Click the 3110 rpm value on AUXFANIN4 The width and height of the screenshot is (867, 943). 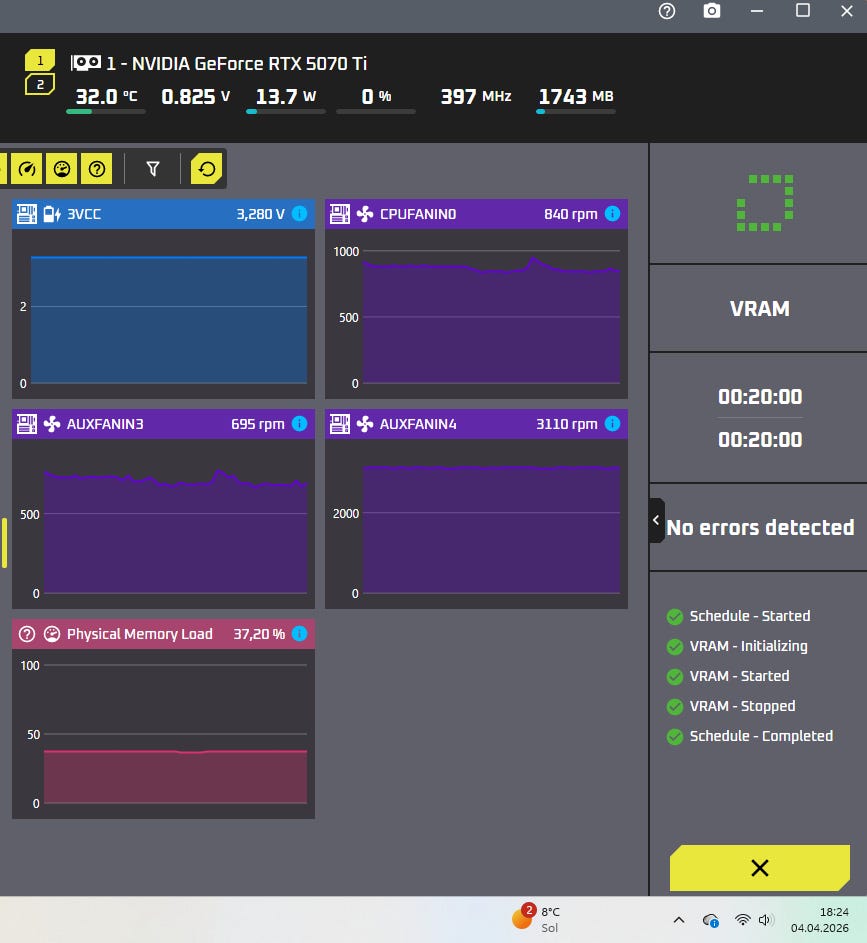(566, 424)
